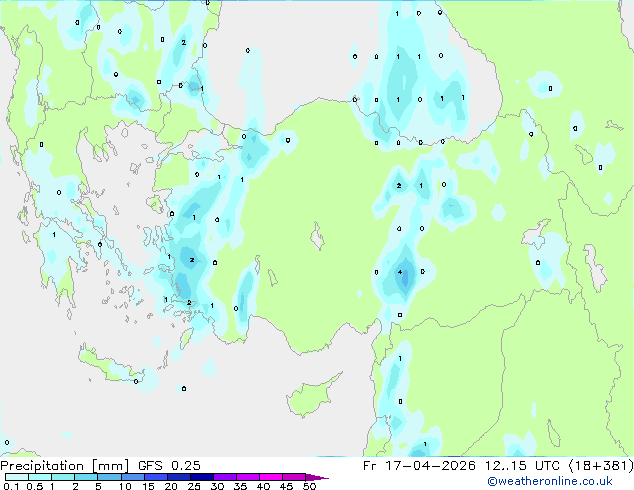Open the weatheronline.co.uk link
Image resolution: width=634 pixels, height=490 pixels.
(550, 481)
